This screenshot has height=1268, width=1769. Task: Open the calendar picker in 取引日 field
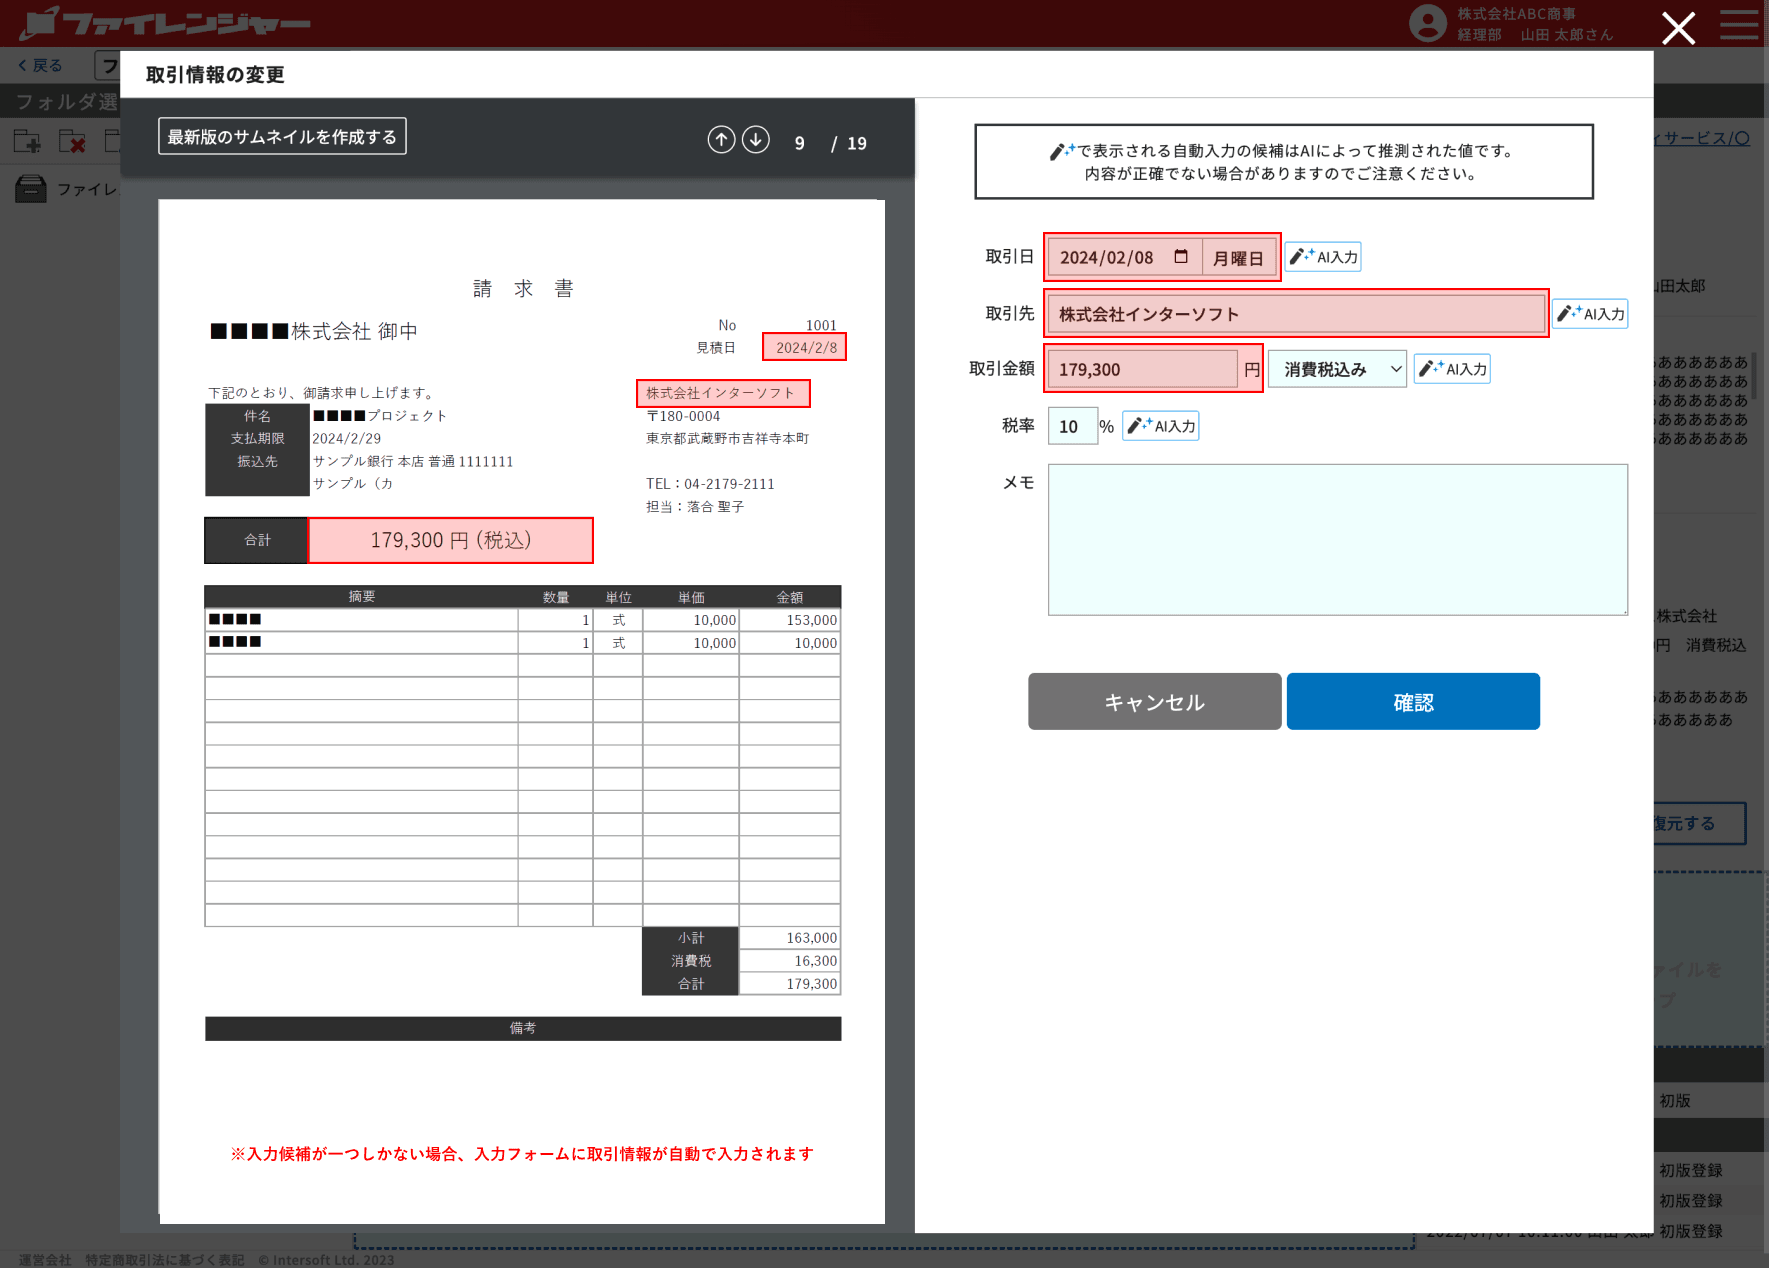click(1181, 257)
